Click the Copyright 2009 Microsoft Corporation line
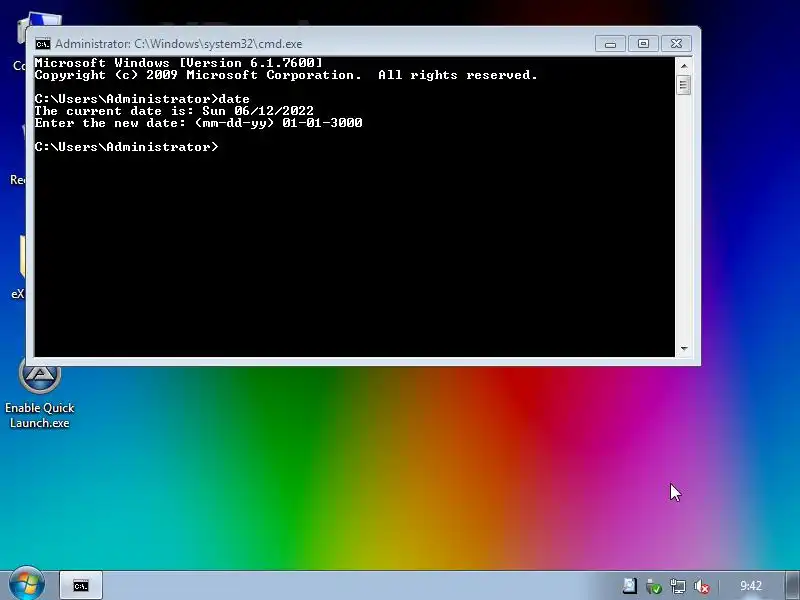The width and height of the screenshot is (800, 600). tap(286, 75)
